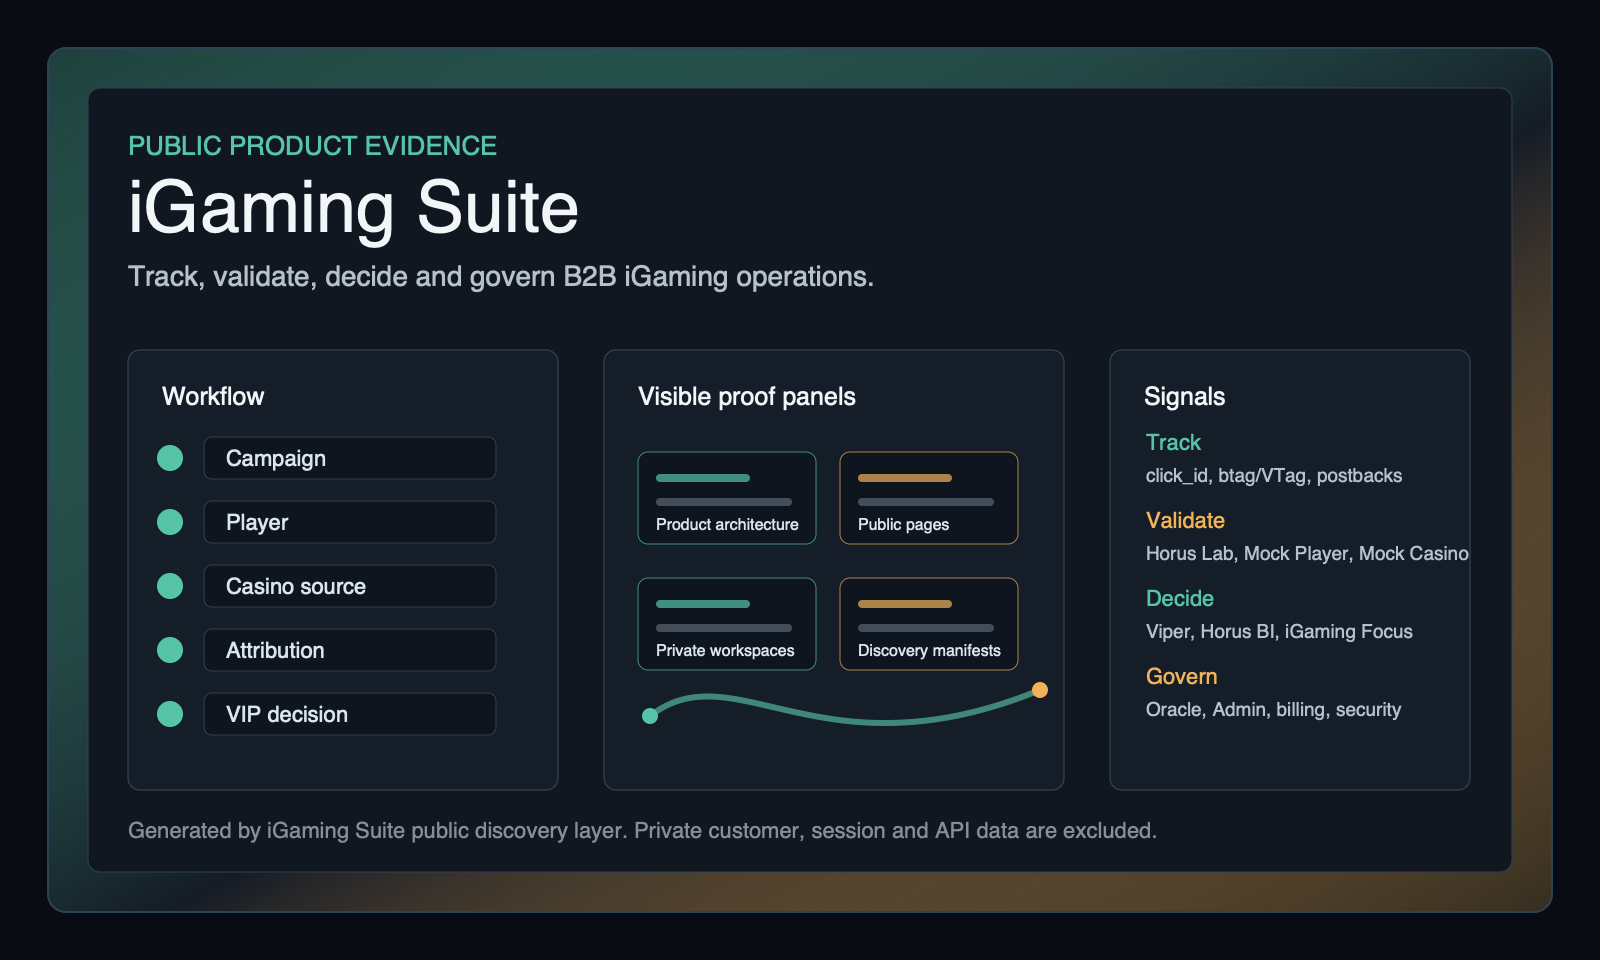
Task: Select the Campaign workflow step
Action: 350,458
